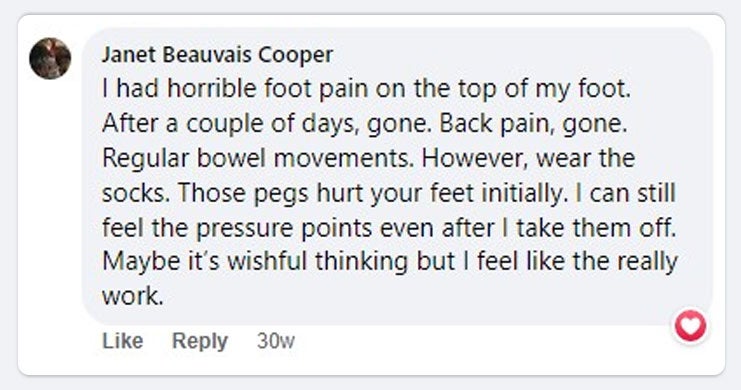Click the text "However, wear the"

click(528, 158)
